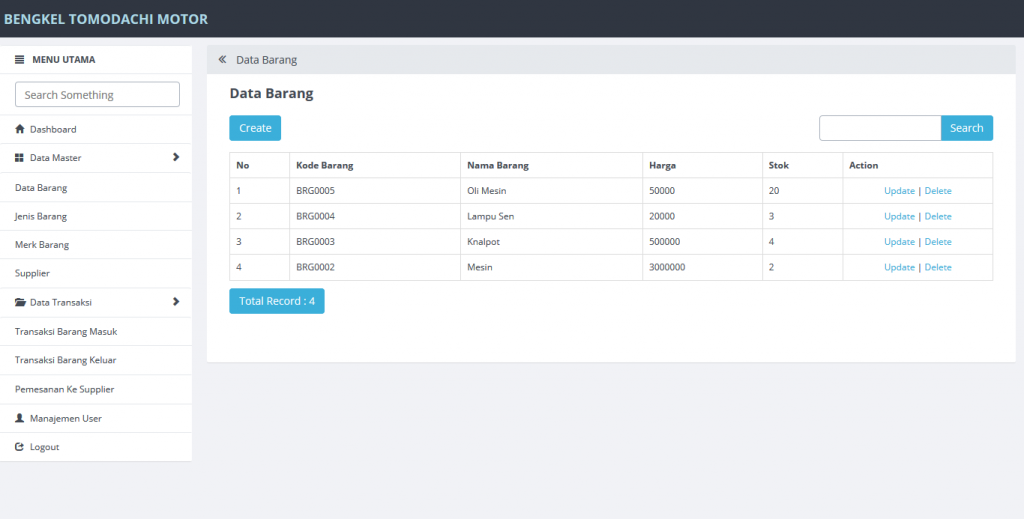Click Update link for Oli Mesin
This screenshot has height=519, width=1024.
(899, 191)
